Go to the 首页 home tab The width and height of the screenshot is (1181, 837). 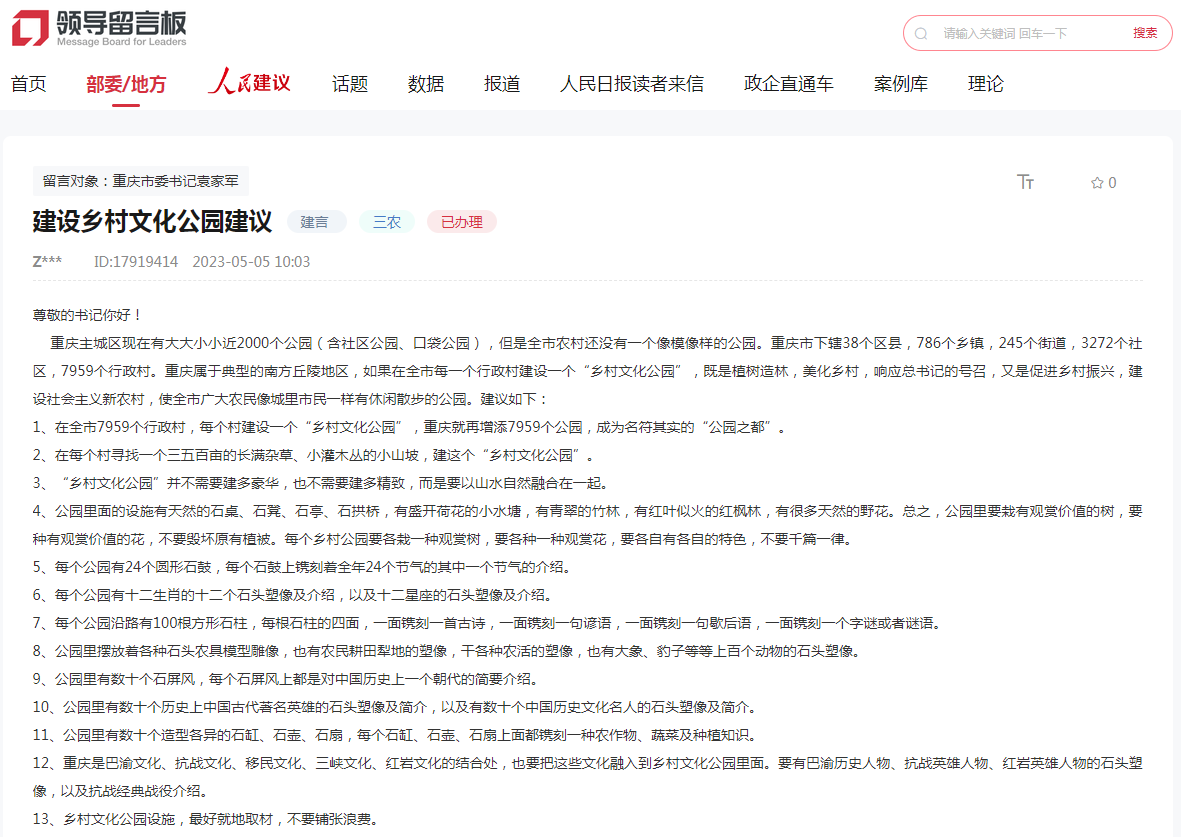pyautogui.click(x=29, y=84)
